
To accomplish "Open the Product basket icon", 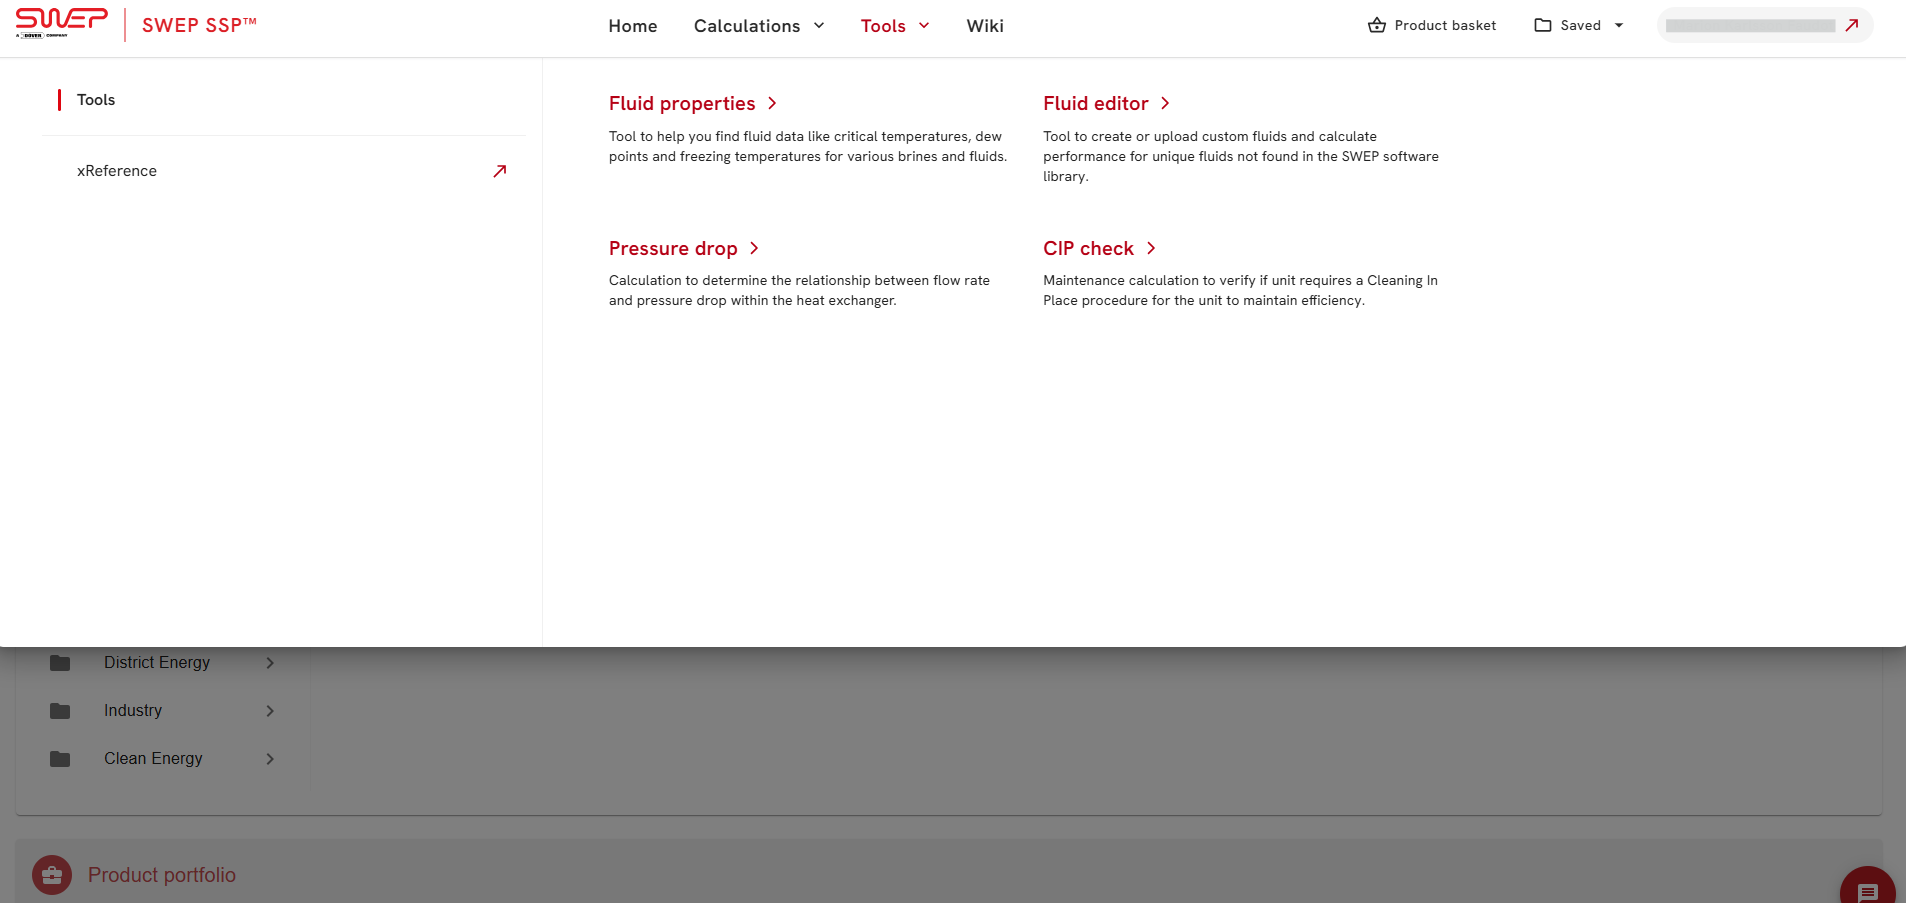I will [1377, 25].
